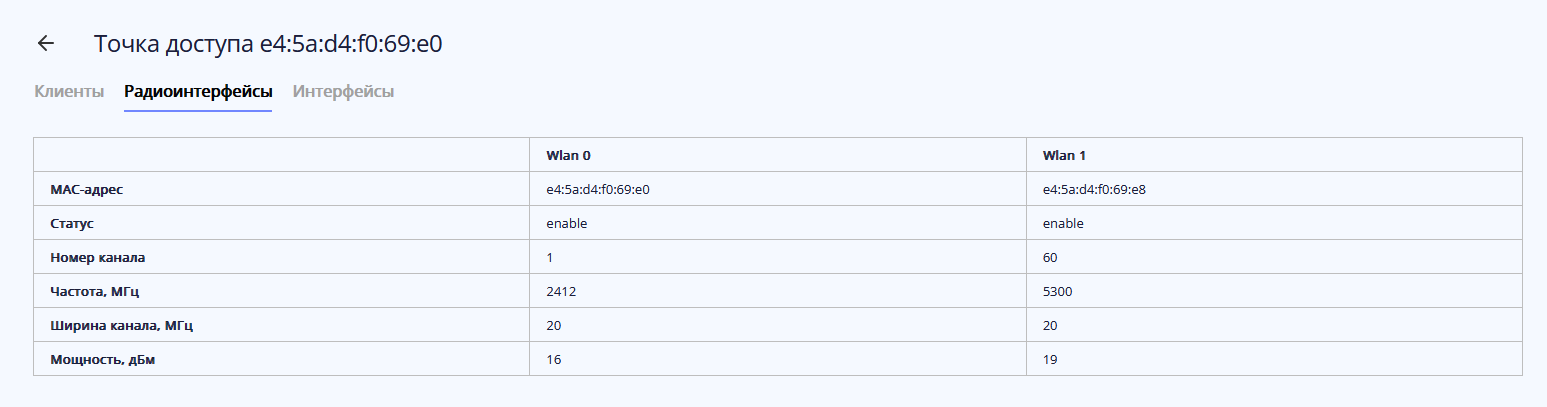Click the Wlan 0 column header
This screenshot has height=407, width=1547.
point(566,155)
